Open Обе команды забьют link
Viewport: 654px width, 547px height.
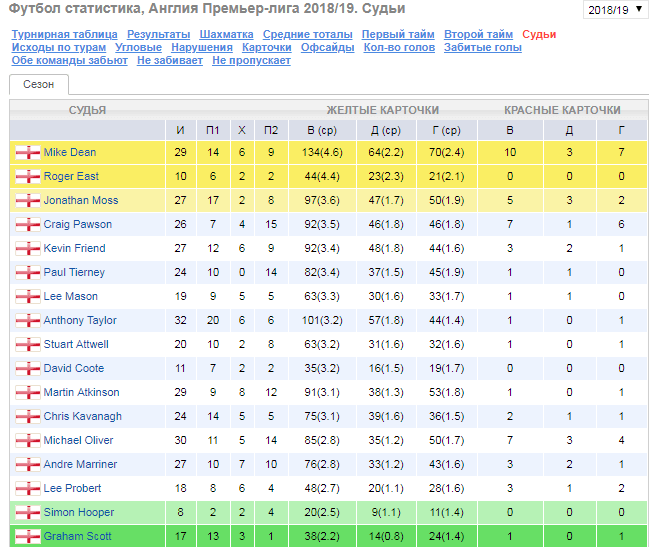point(70,60)
